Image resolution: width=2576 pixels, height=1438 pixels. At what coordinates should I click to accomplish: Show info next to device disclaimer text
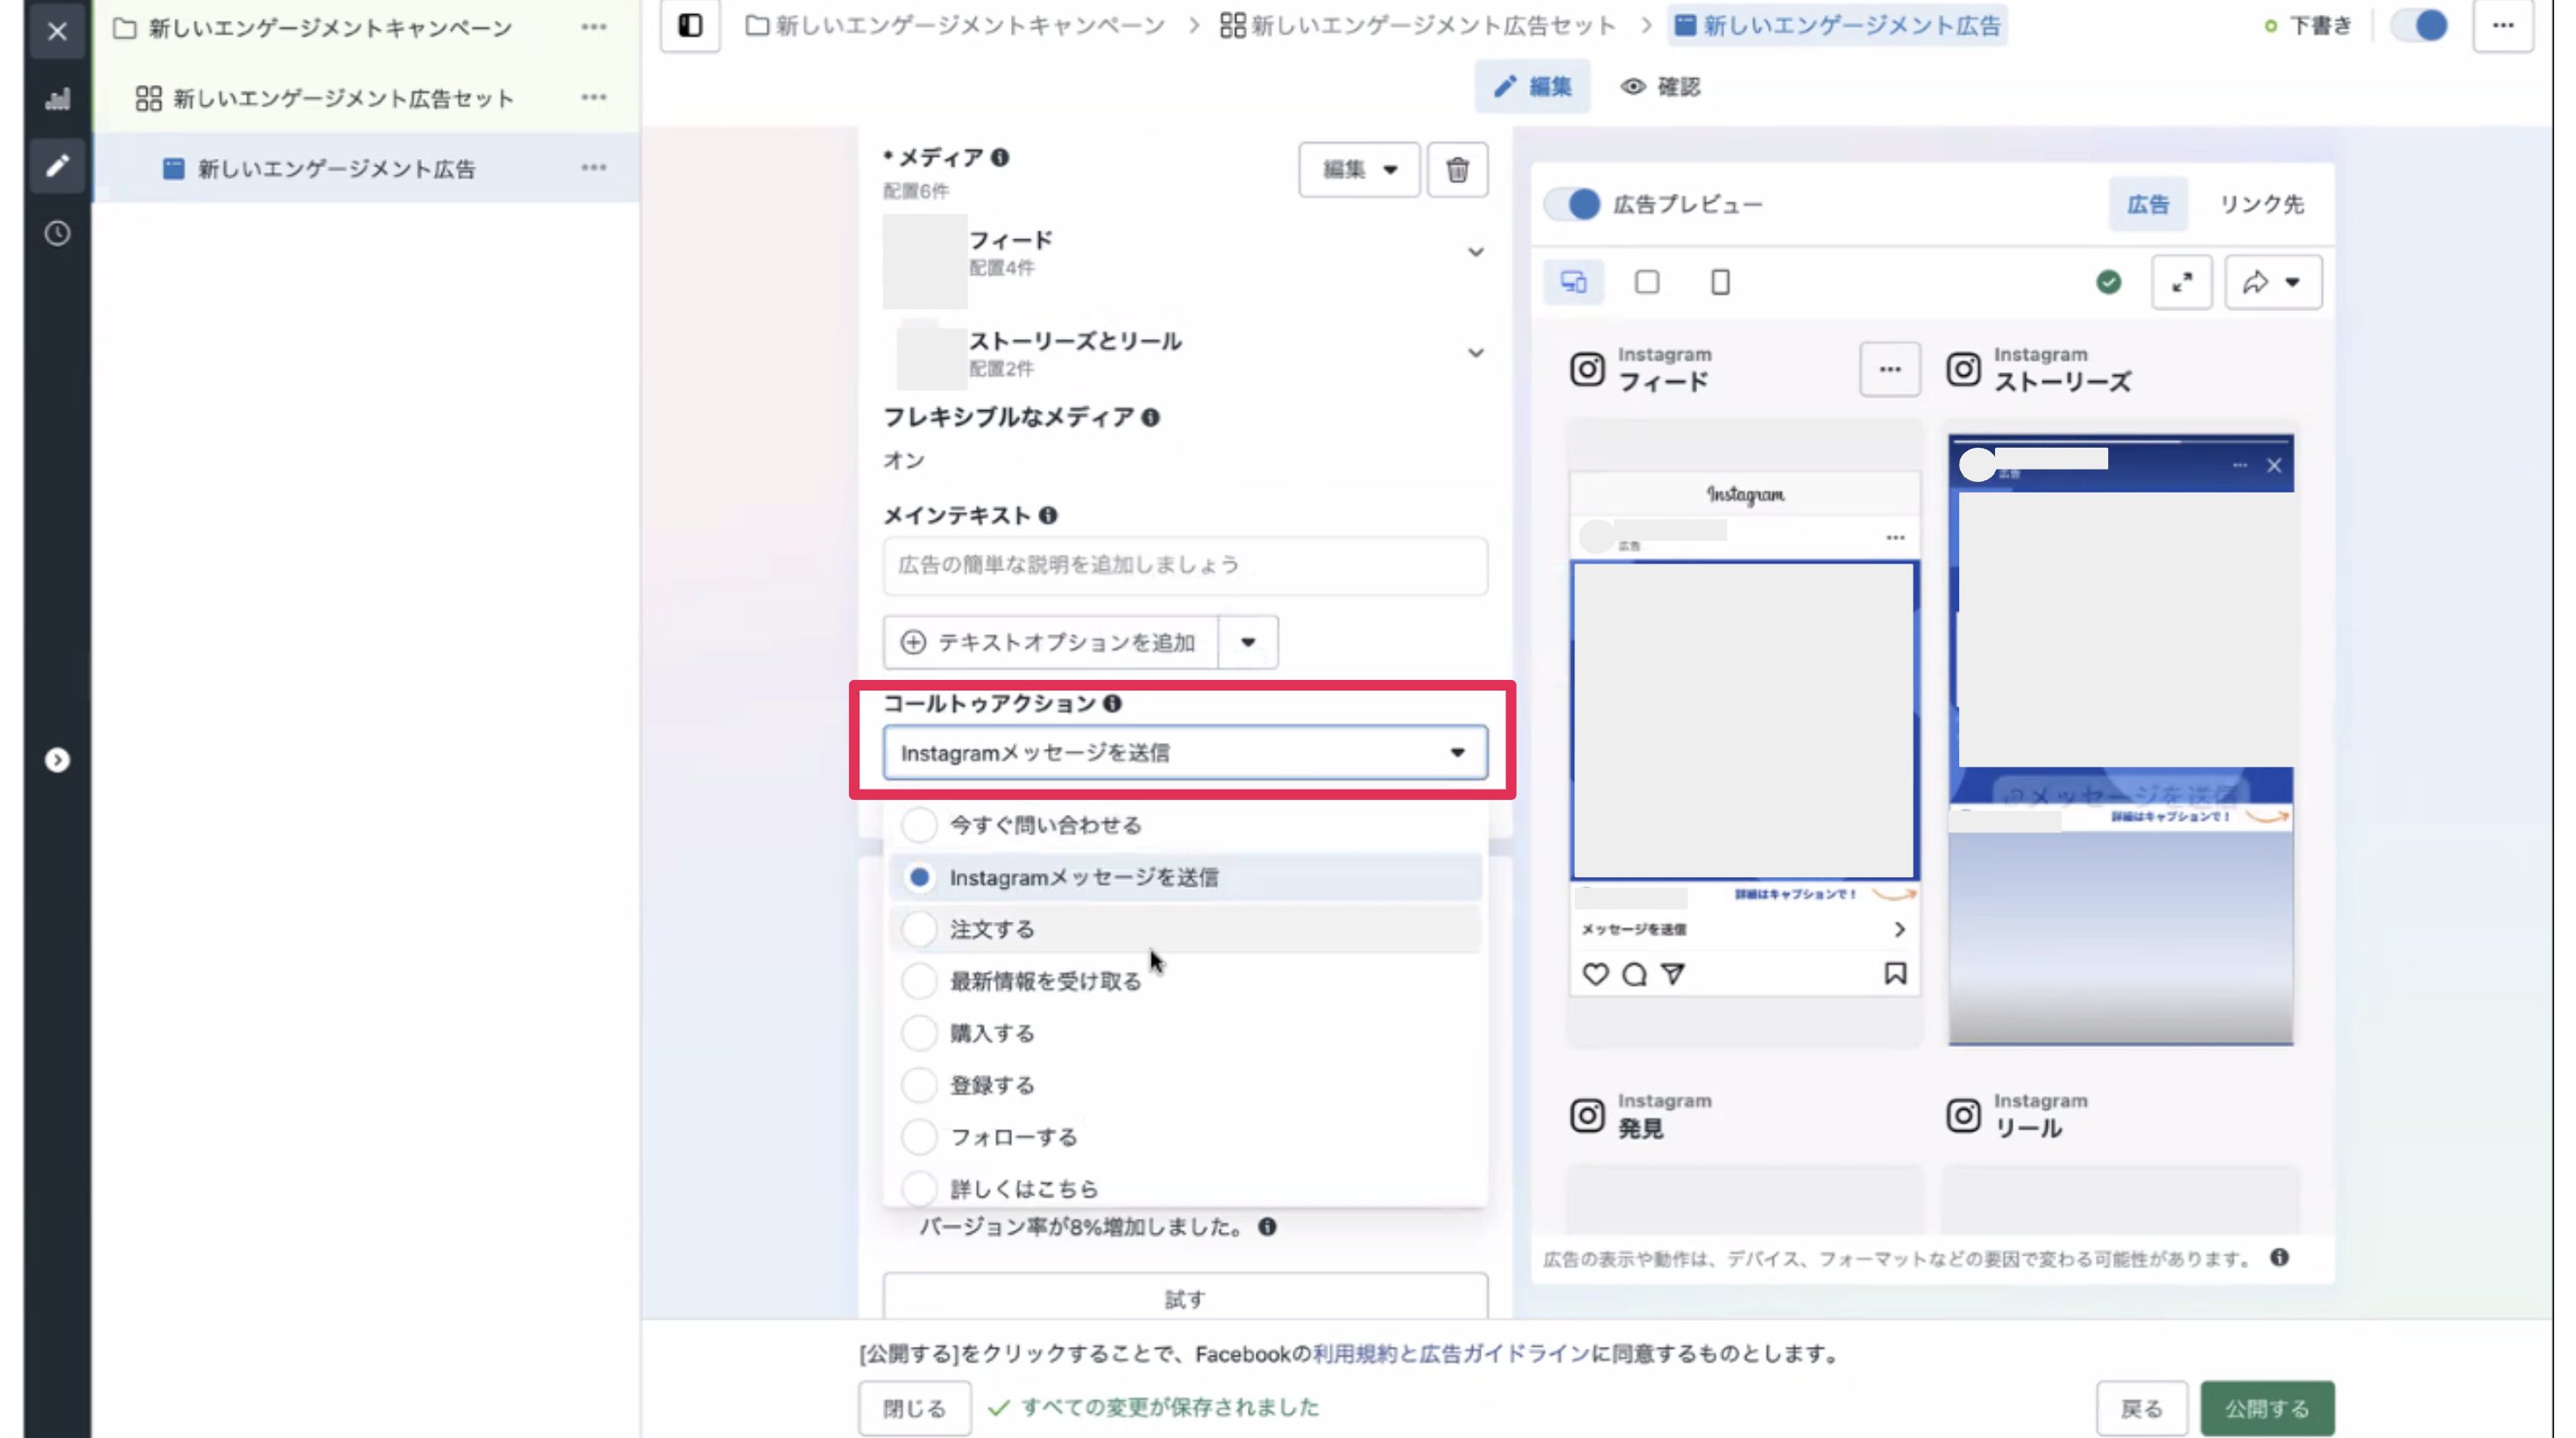click(2279, 1257)
